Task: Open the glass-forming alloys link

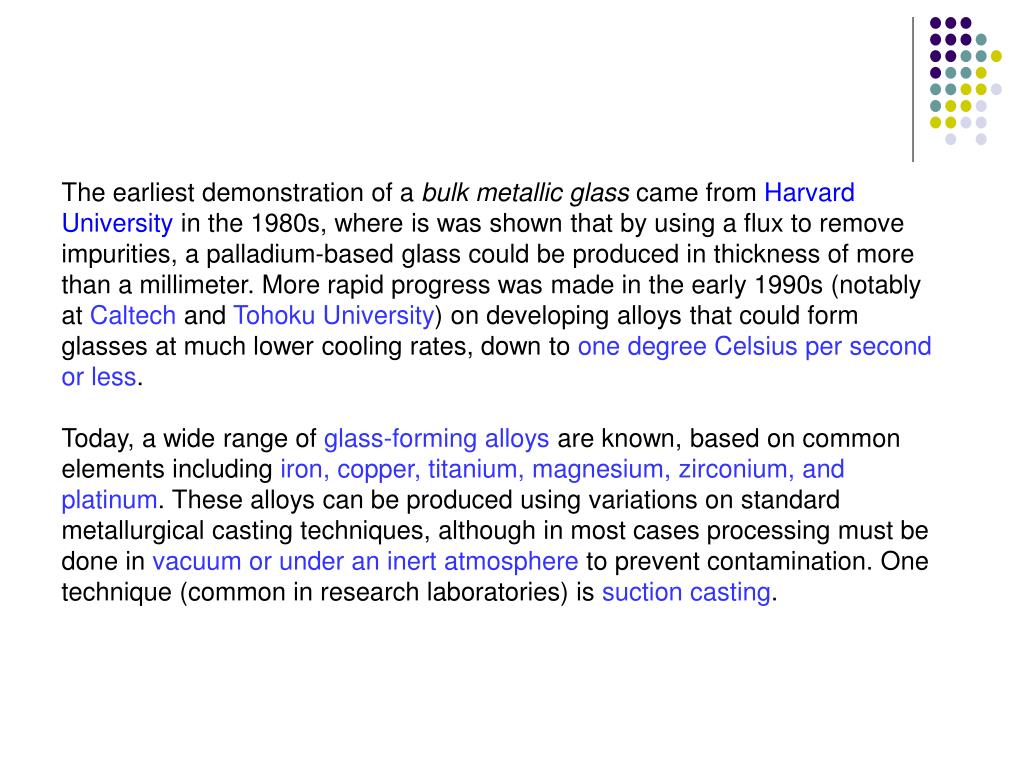Action: (x=436, y=438)
